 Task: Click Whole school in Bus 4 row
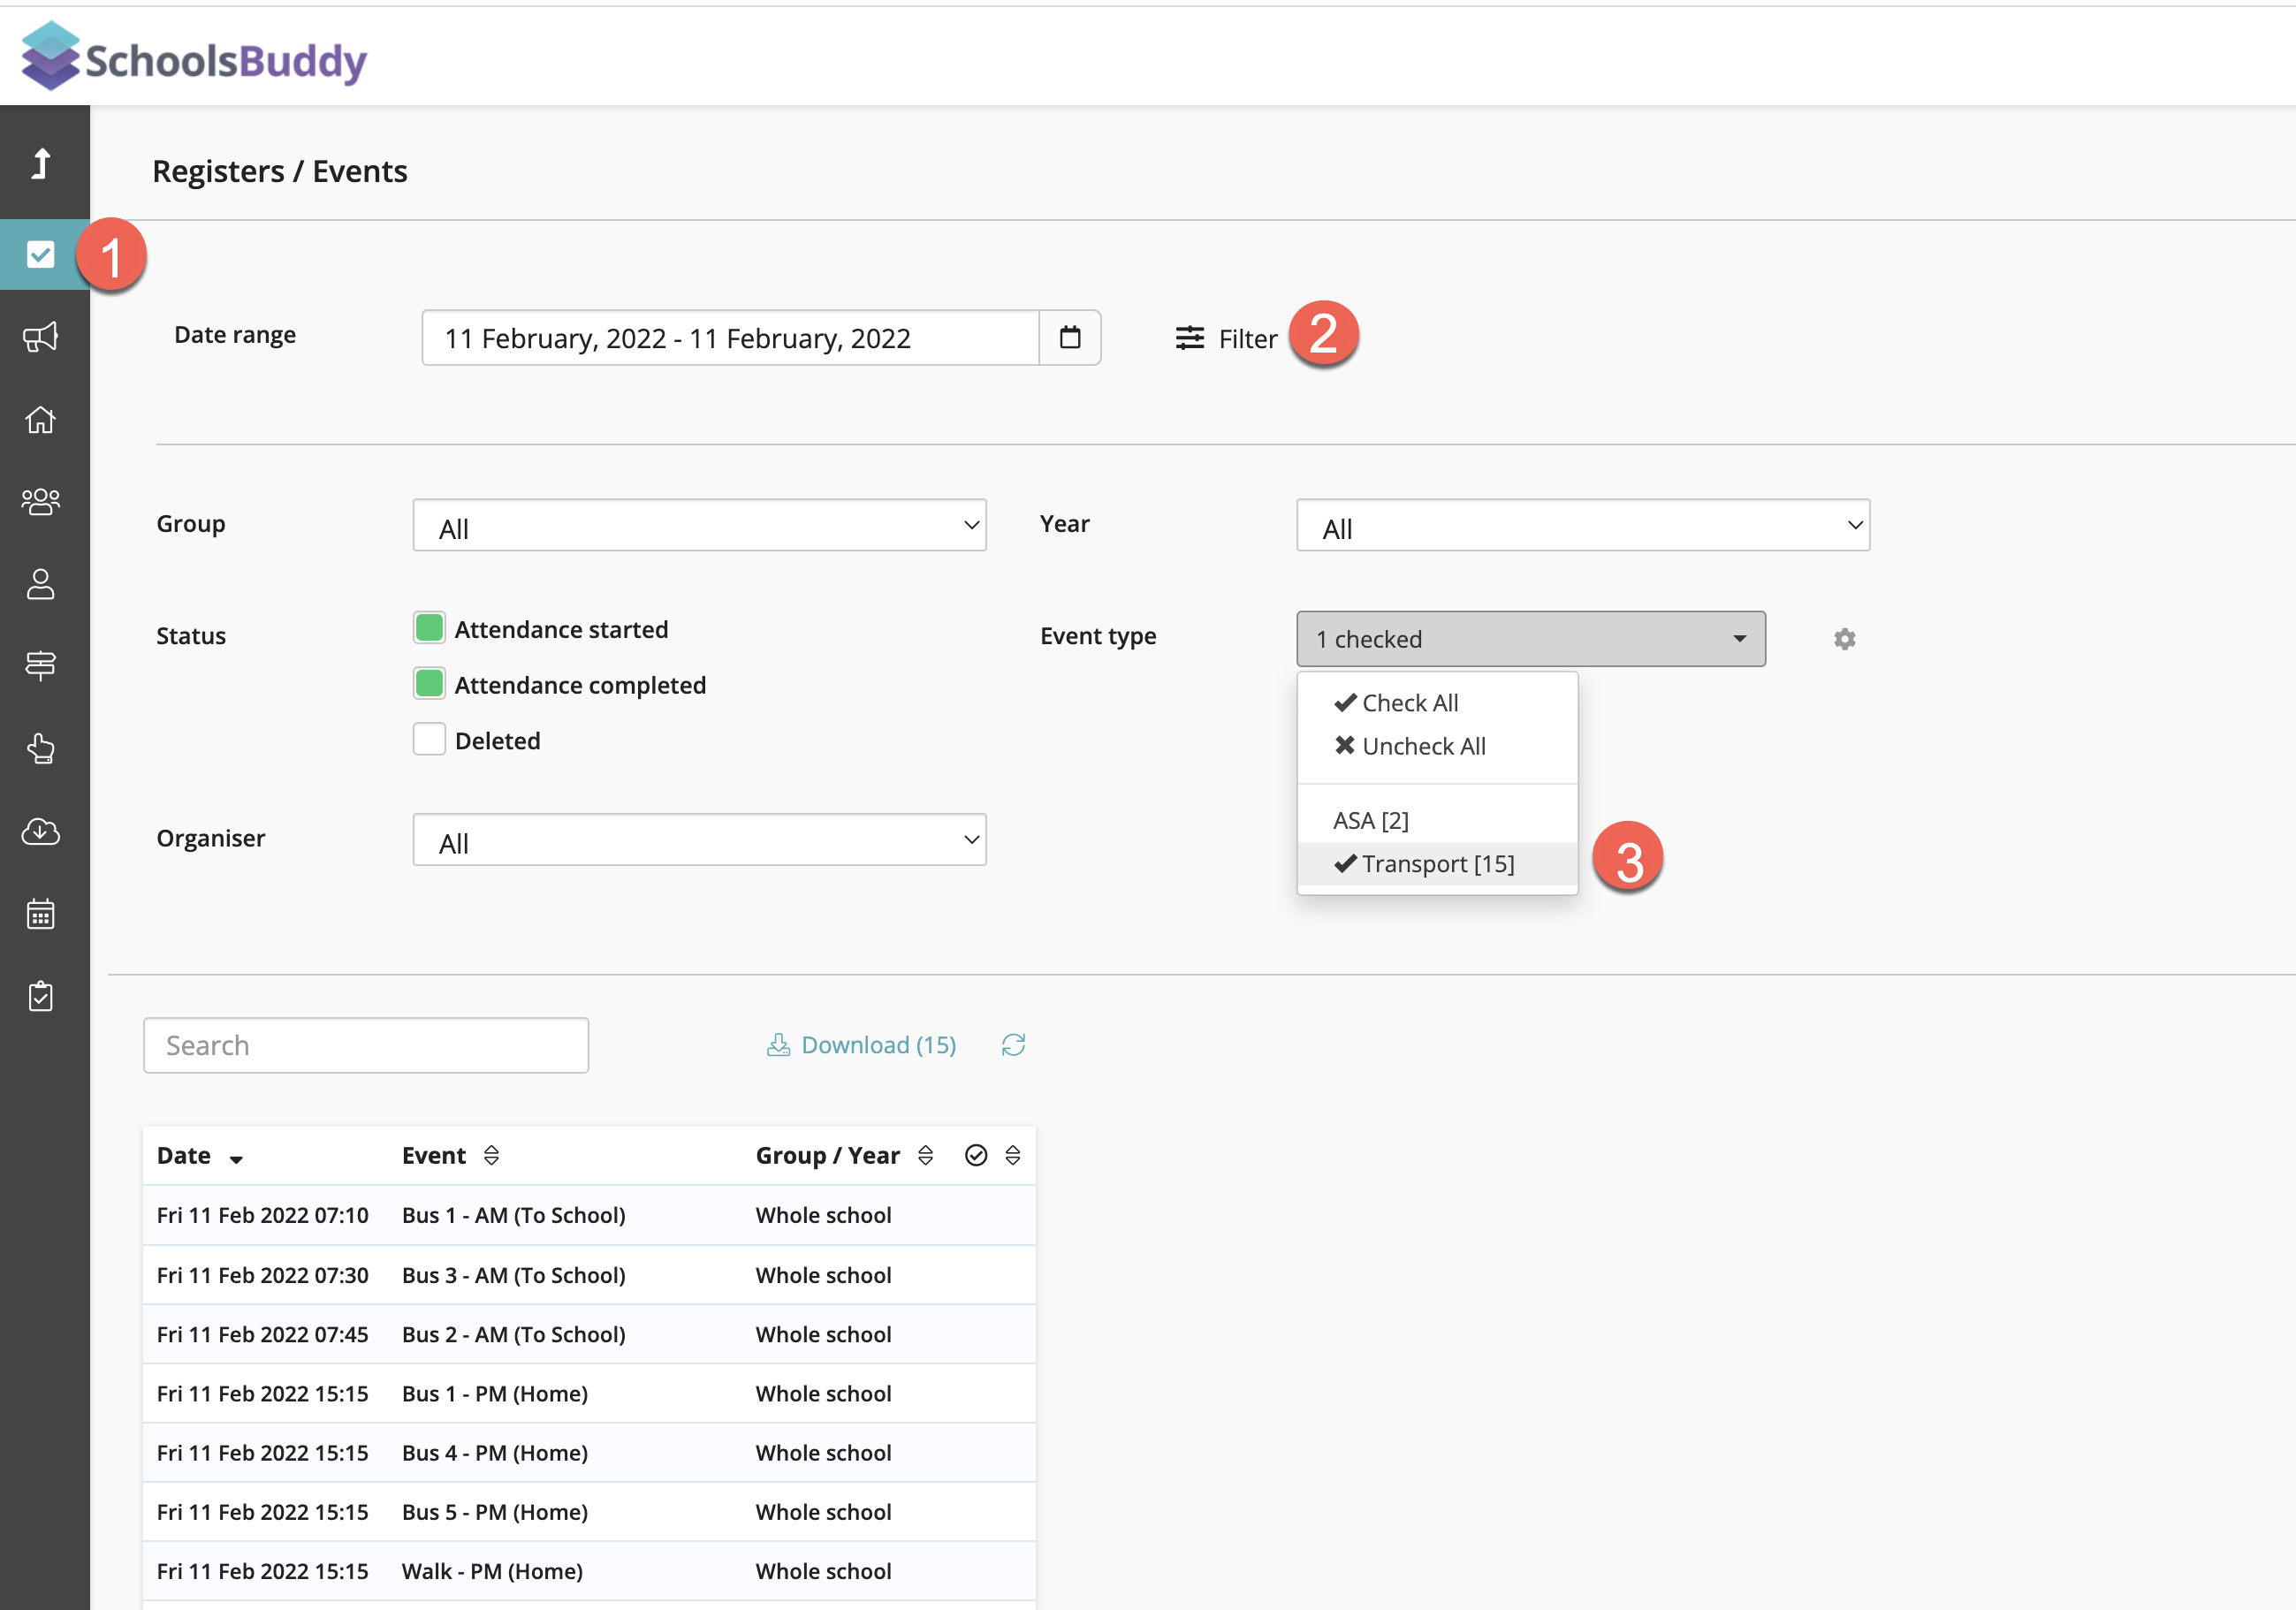pyautogui.click(x=823, y=1452)
